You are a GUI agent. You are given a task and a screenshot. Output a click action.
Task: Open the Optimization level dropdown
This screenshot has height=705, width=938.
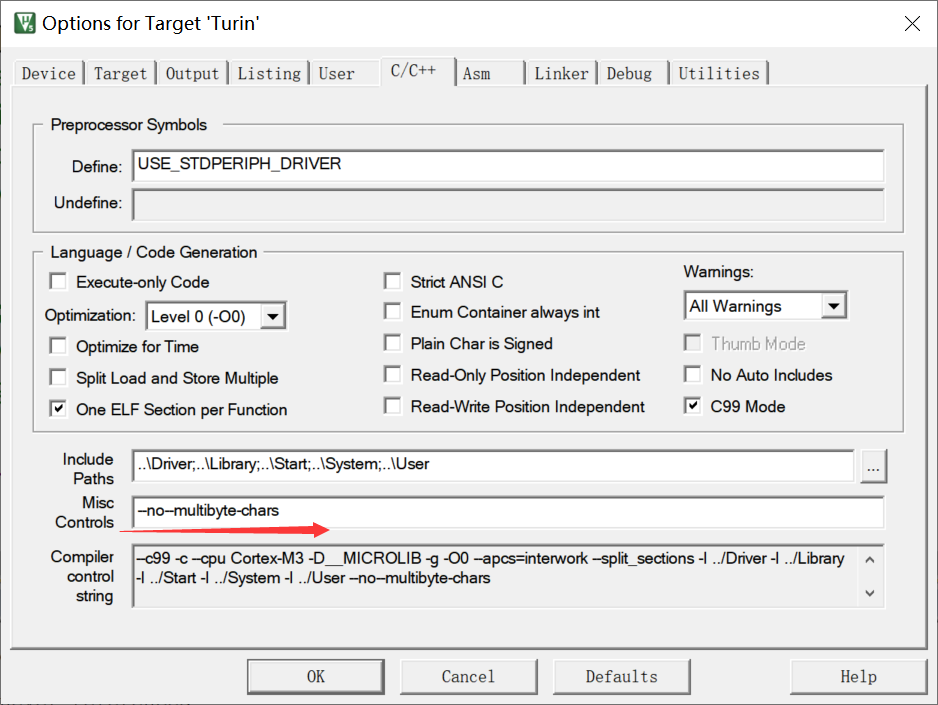[273, 317]
